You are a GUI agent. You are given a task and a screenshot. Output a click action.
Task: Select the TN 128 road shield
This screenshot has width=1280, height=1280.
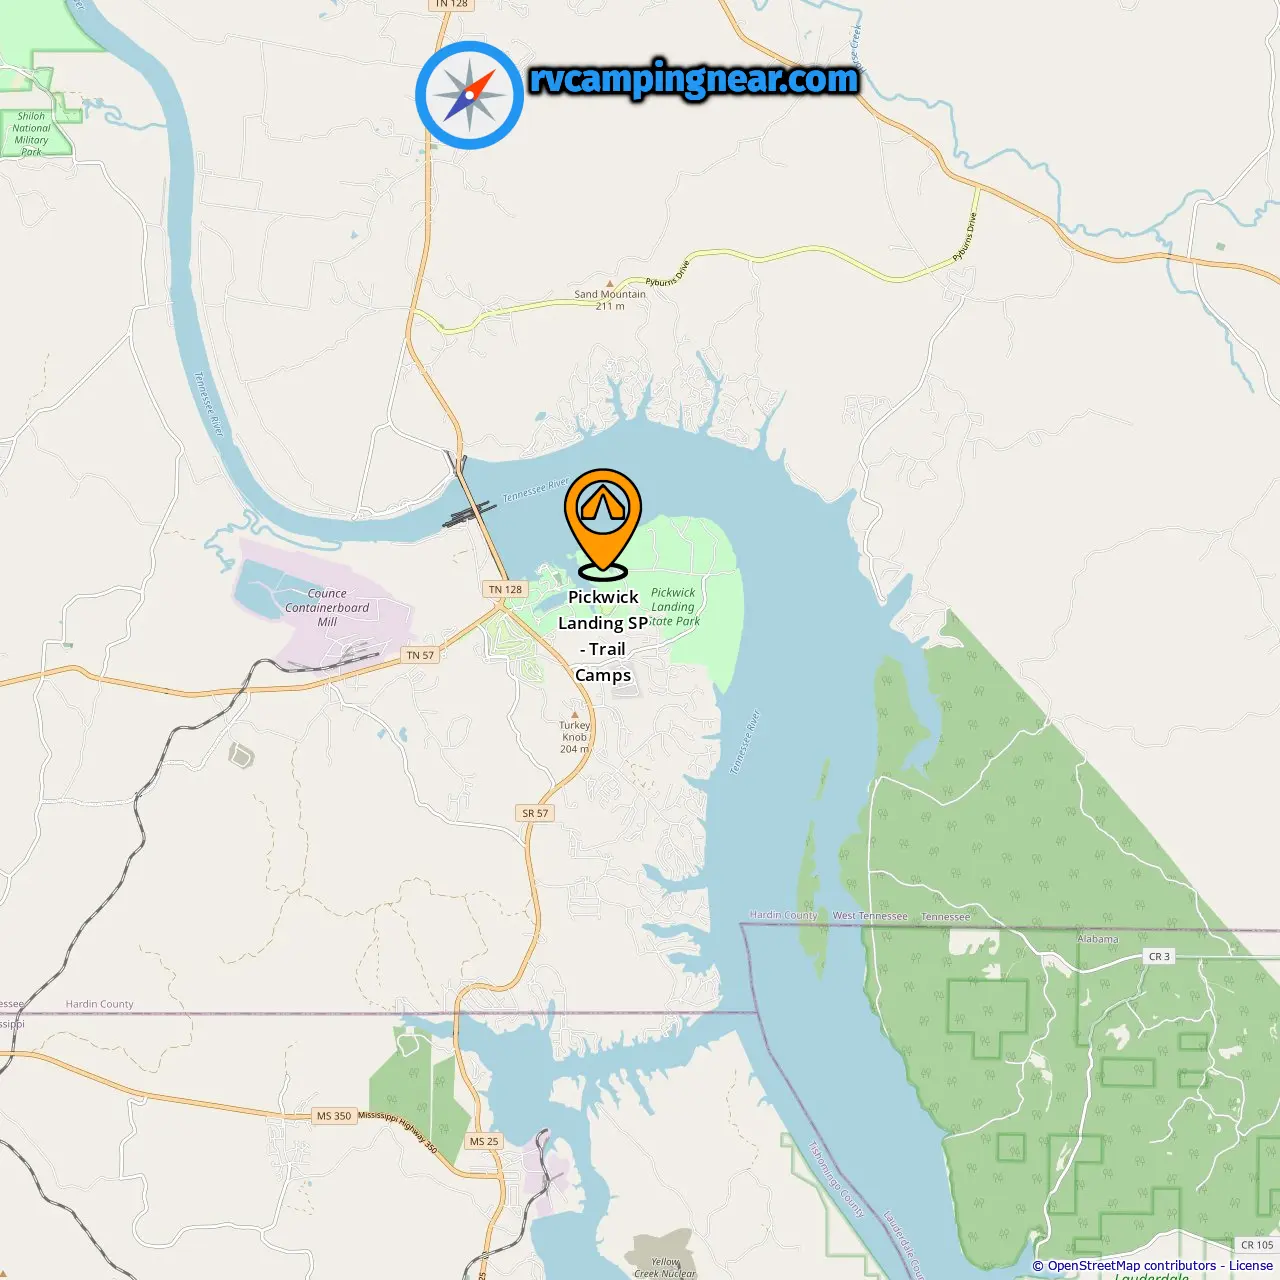(505, 589)
